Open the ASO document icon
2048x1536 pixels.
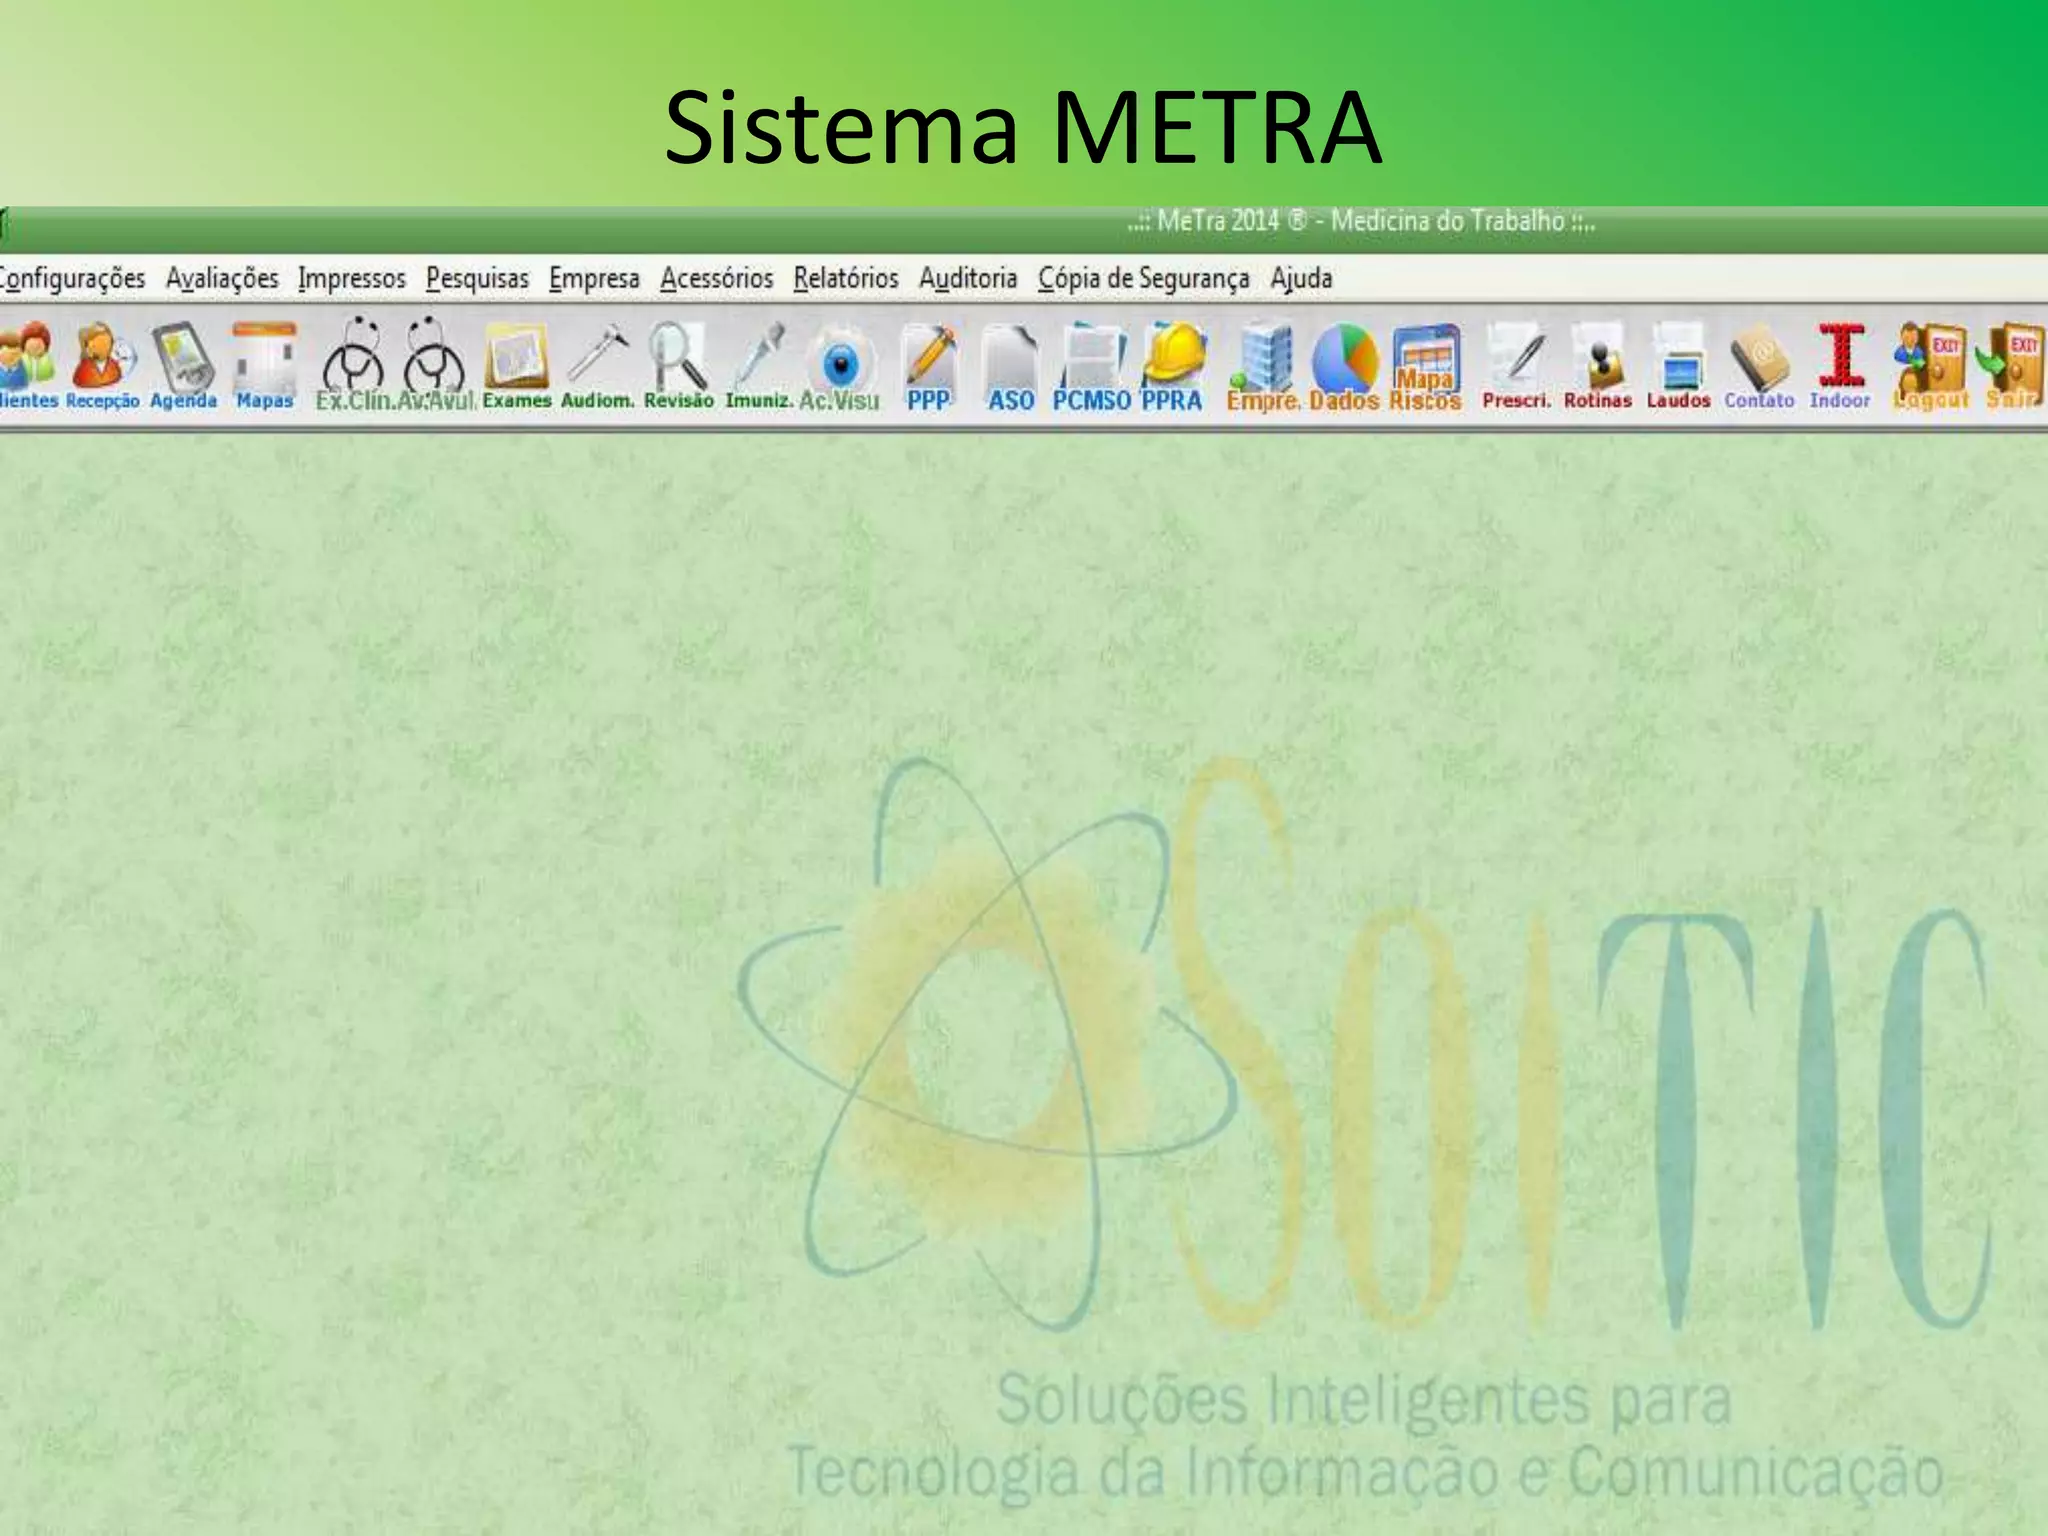point(1010,366)
